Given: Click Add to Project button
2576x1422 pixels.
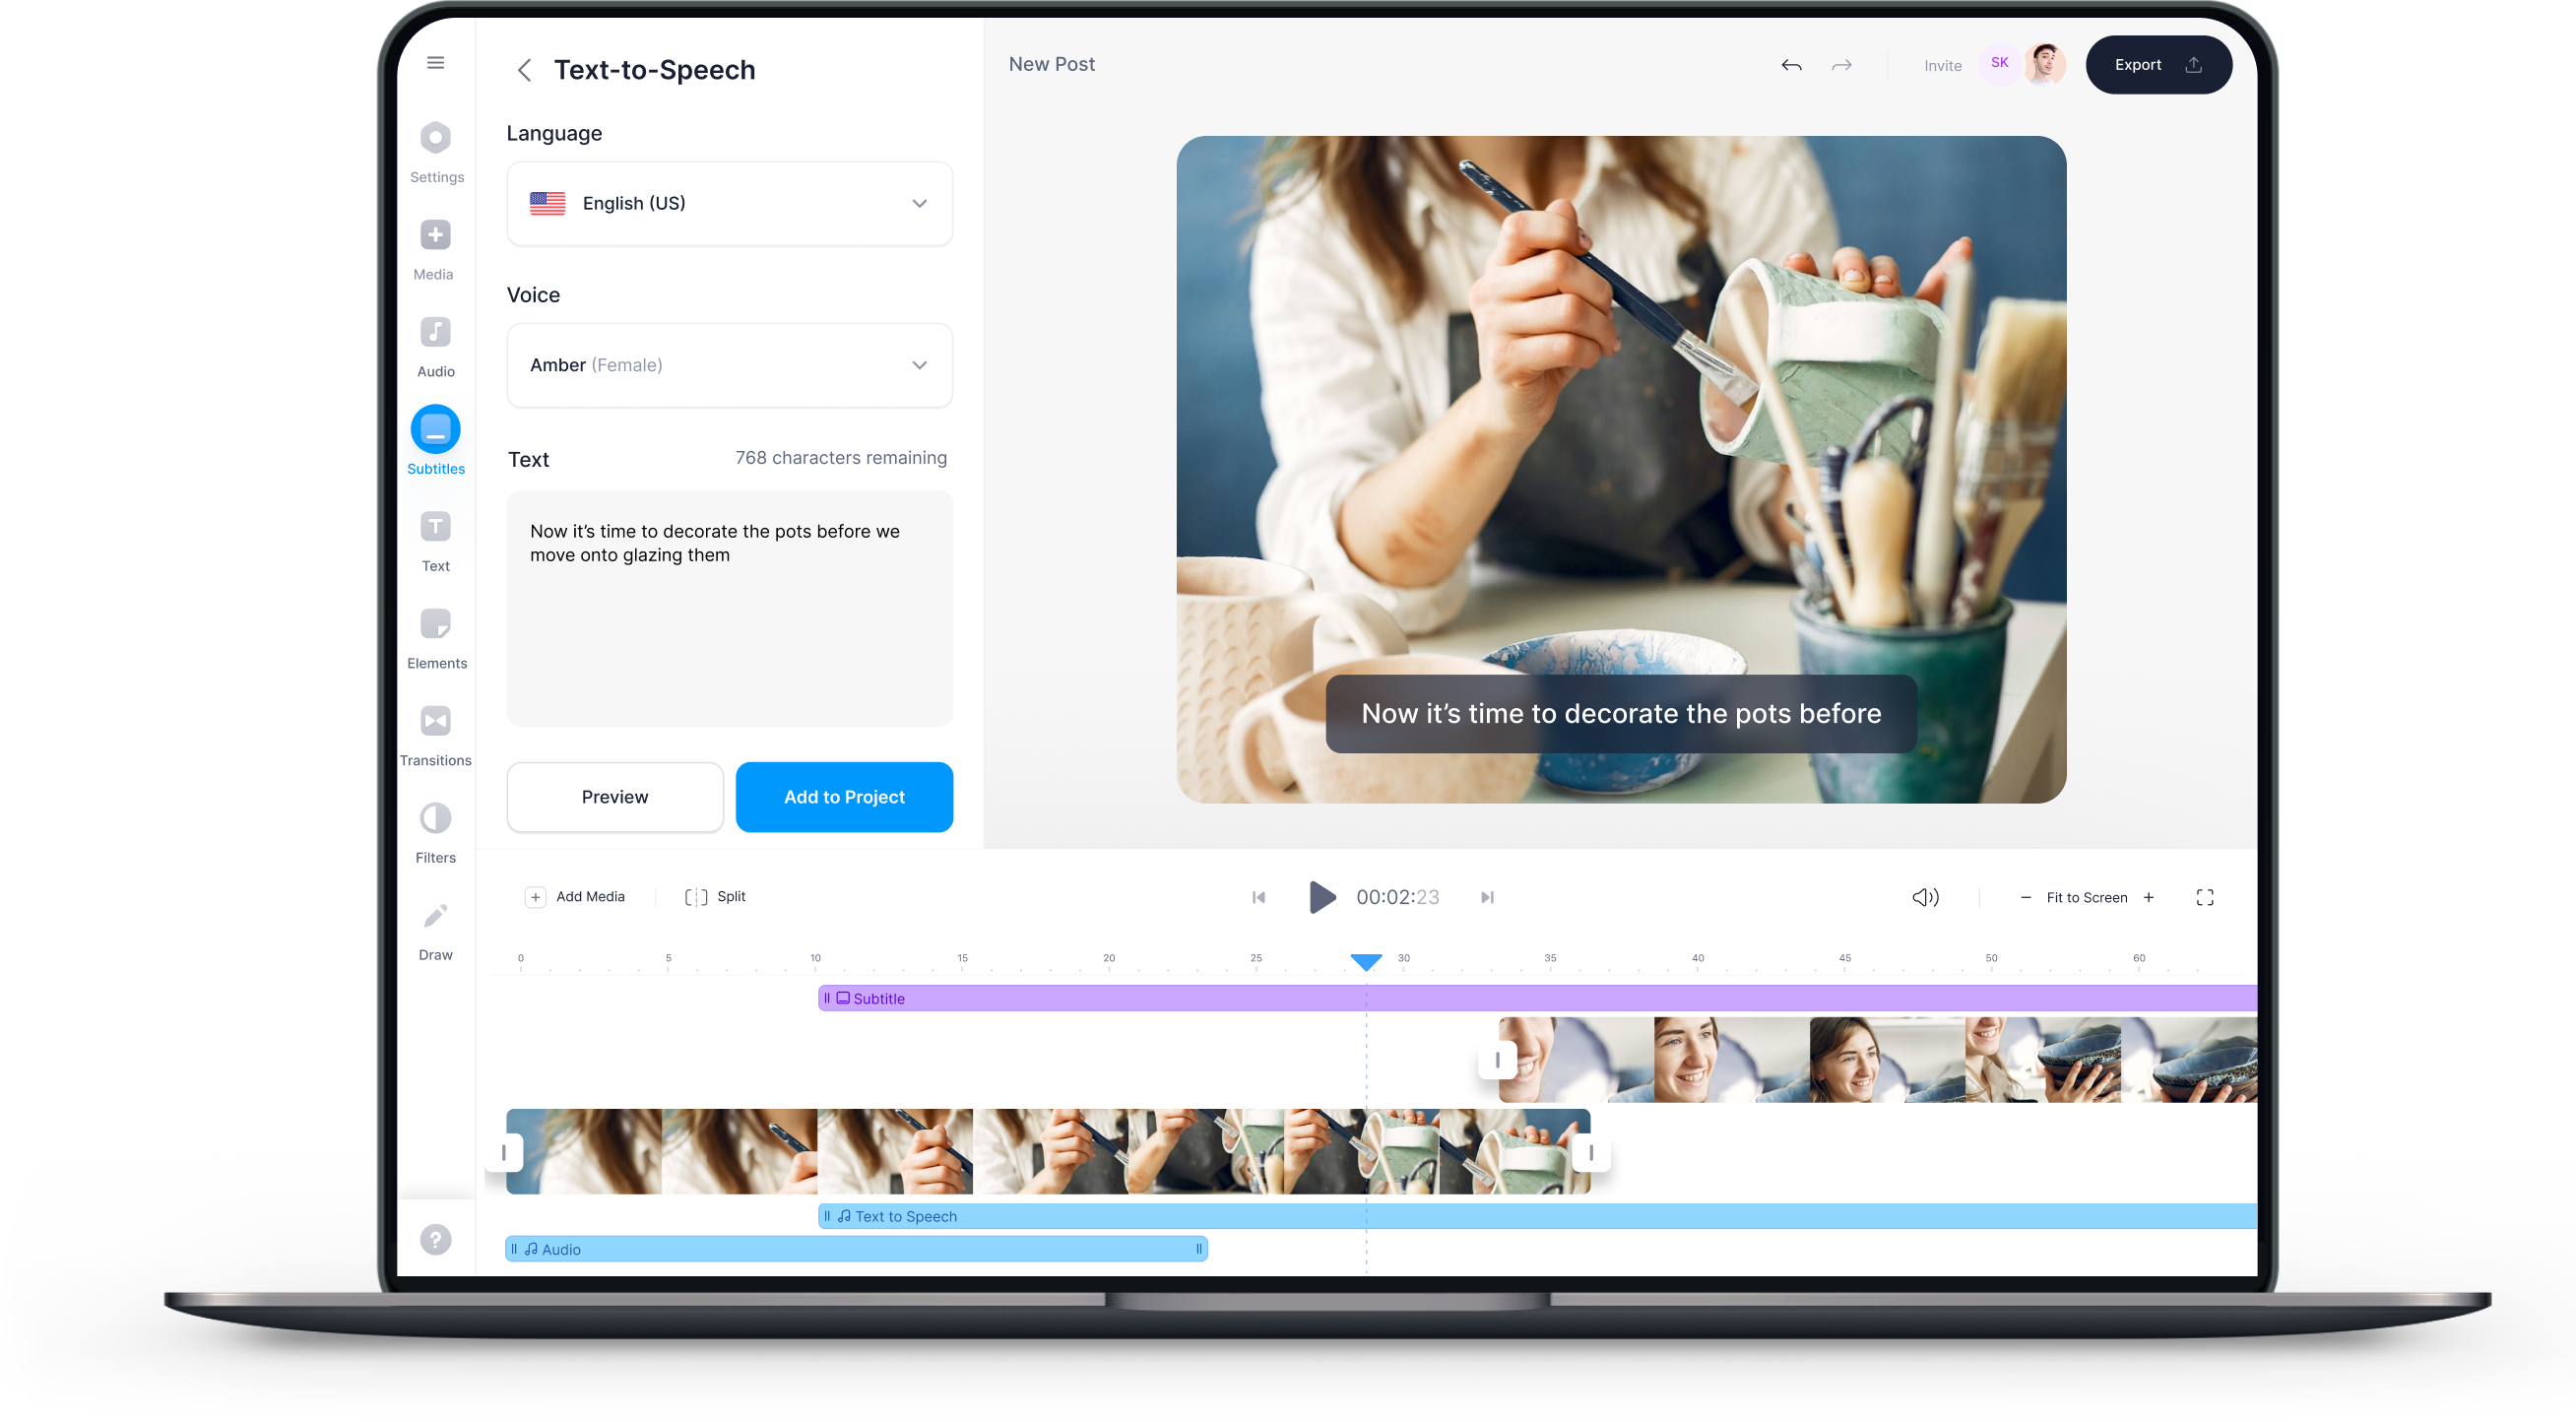Looking at the screenshot, I should tap(844, 797).
